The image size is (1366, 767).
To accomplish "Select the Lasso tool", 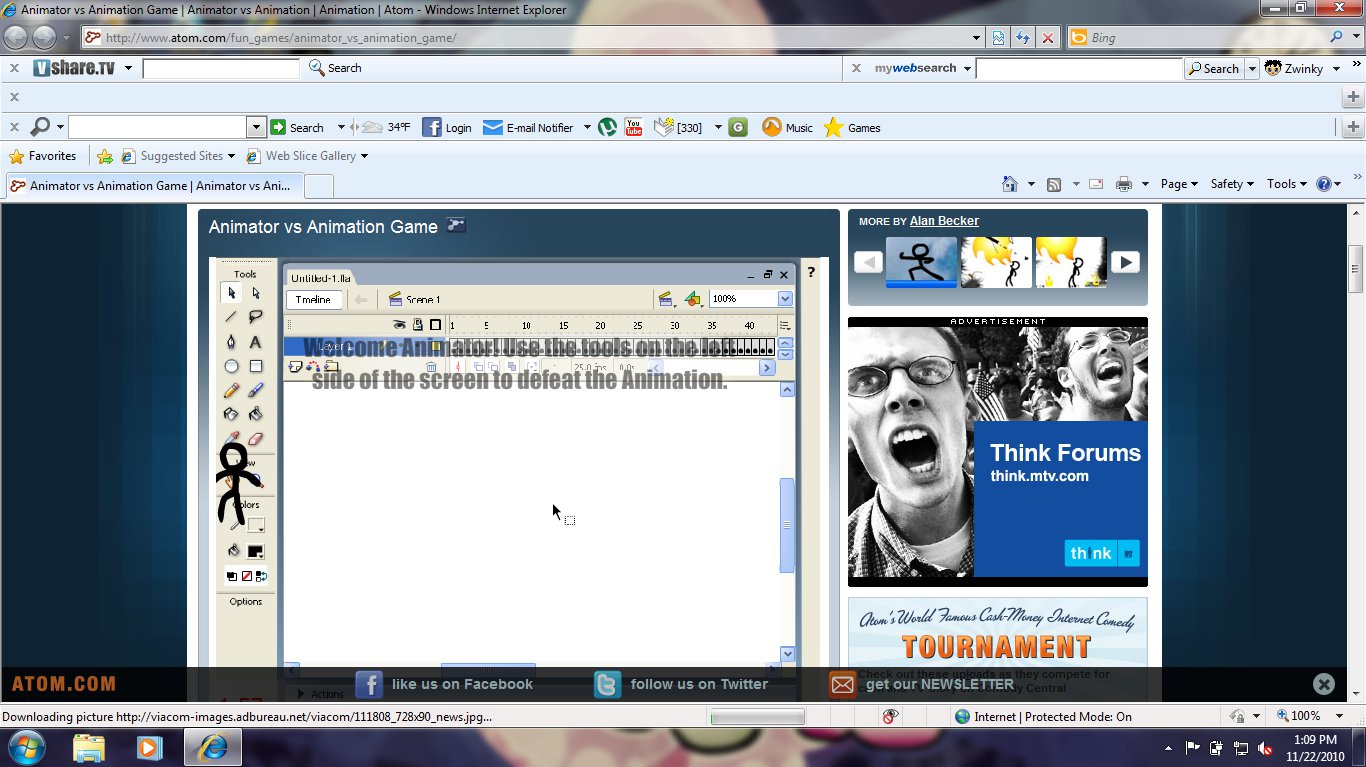I will [256, 317].
